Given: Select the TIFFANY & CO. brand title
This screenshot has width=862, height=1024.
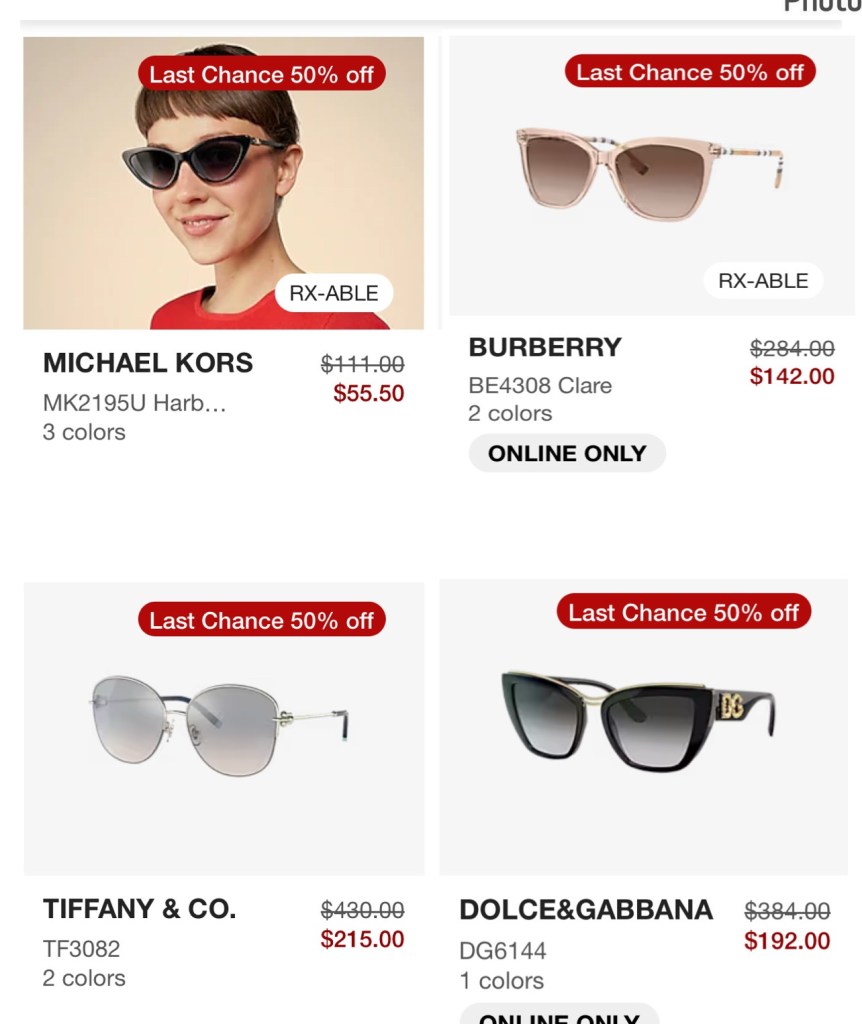Looking at the screenshot, I should pos(139,908).
